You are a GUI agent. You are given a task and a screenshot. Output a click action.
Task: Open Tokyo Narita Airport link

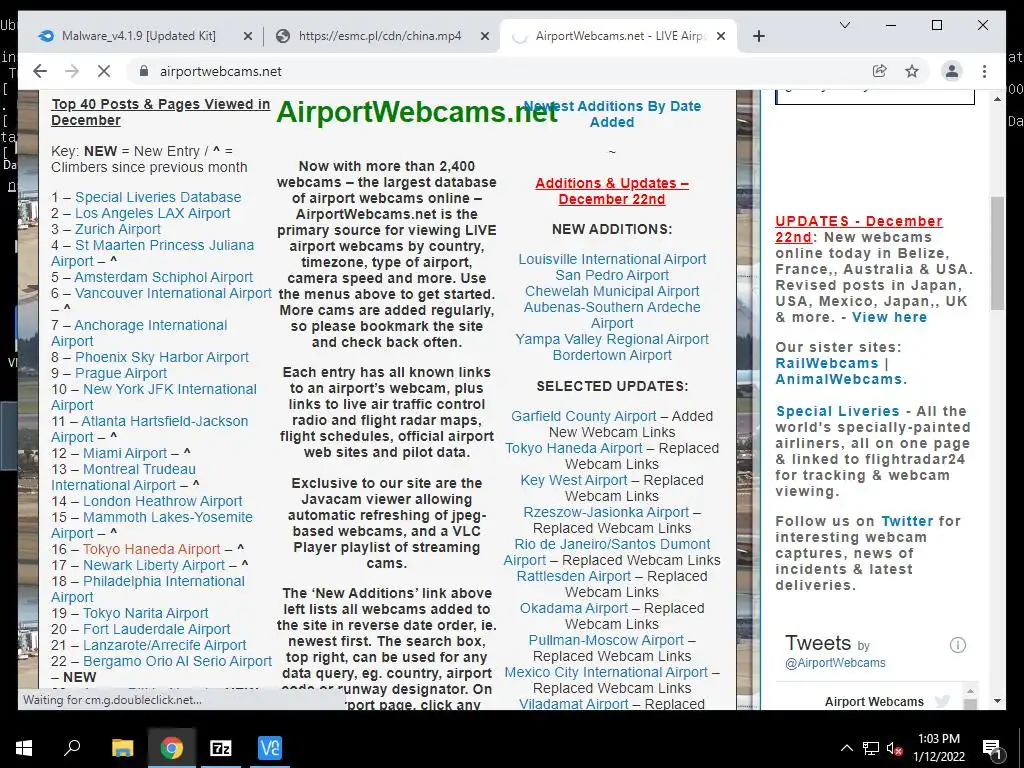click(146, 613)
